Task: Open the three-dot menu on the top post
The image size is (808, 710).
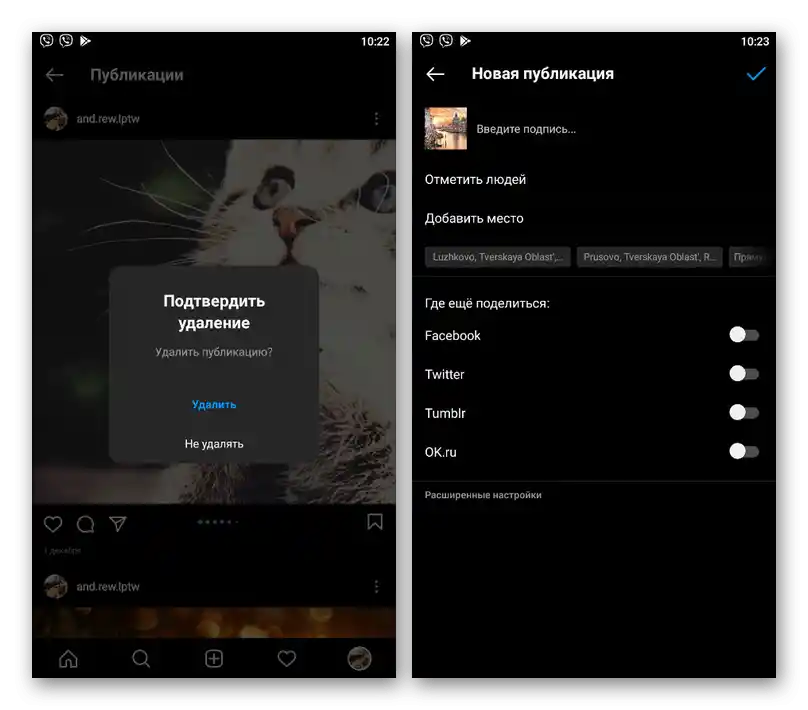Action: click(x=377, y=118)
